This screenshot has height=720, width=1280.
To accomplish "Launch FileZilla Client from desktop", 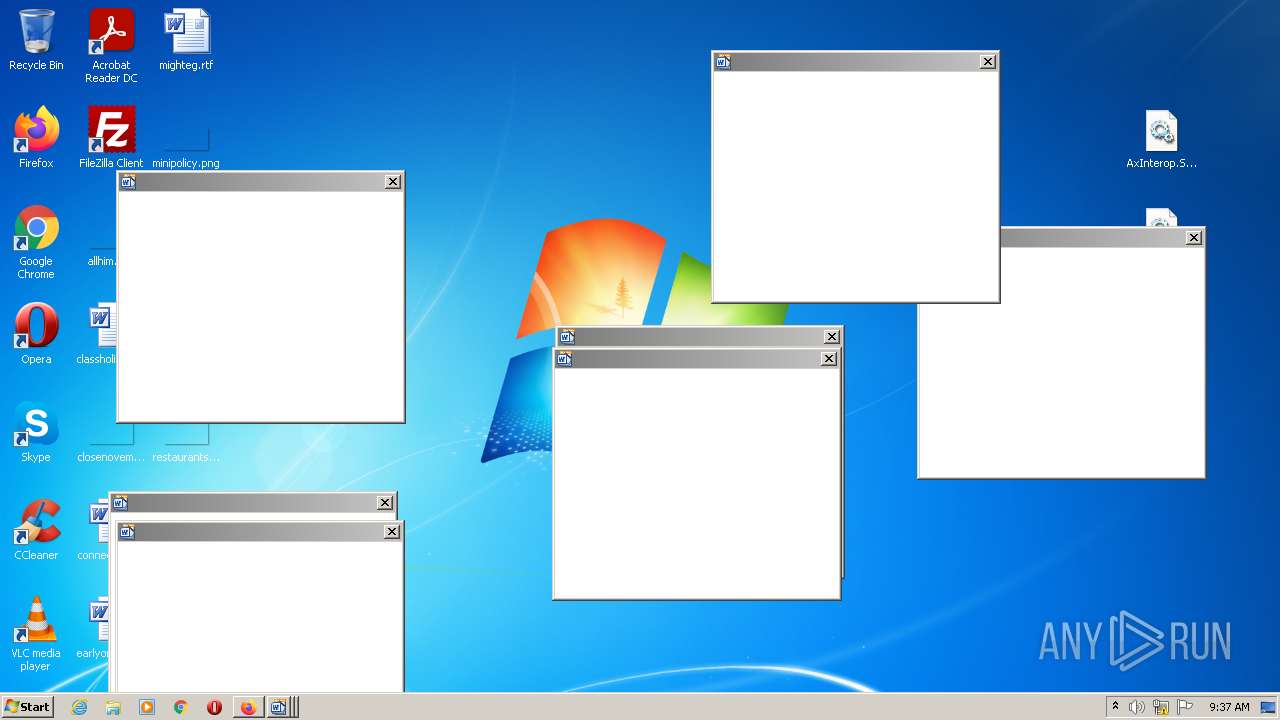I will click(x=111, y=138).
